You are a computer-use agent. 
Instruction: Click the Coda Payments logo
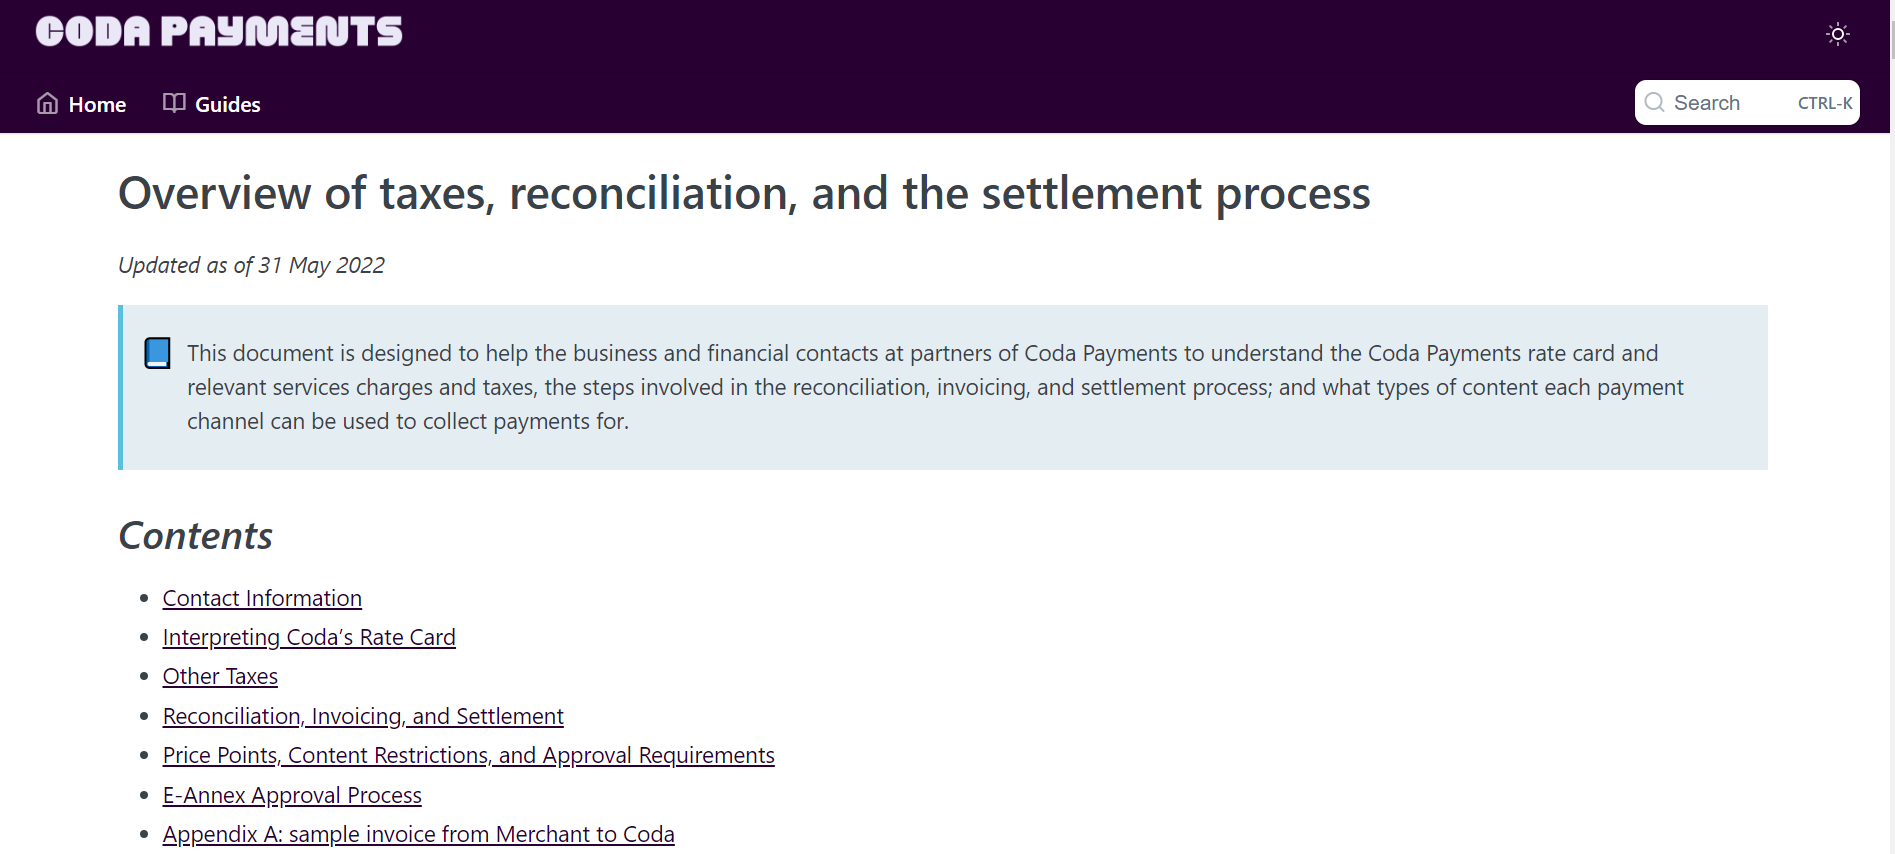point(219,31)
